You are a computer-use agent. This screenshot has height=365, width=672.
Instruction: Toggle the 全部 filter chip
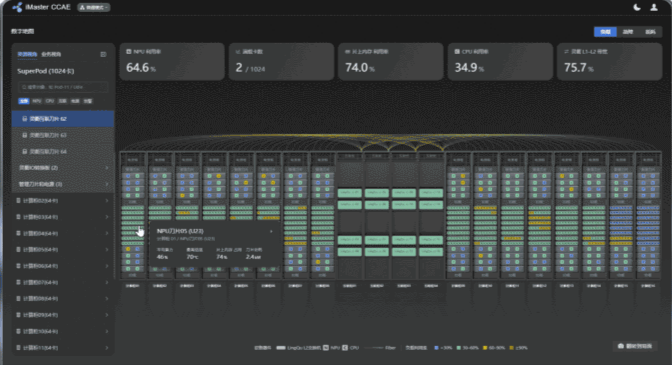click(24, 101)
